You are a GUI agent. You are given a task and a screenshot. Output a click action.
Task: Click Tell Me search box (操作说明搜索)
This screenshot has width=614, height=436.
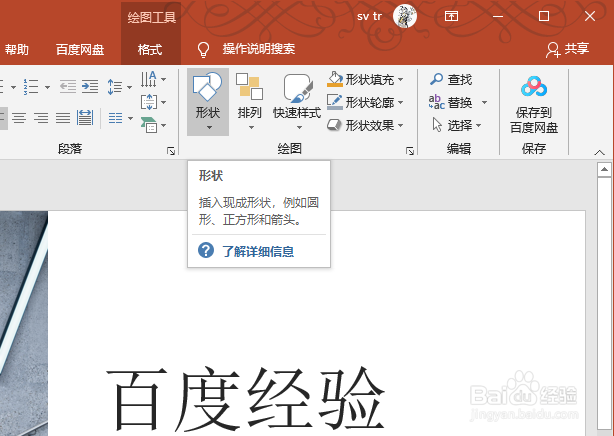[x=259, y=49]
